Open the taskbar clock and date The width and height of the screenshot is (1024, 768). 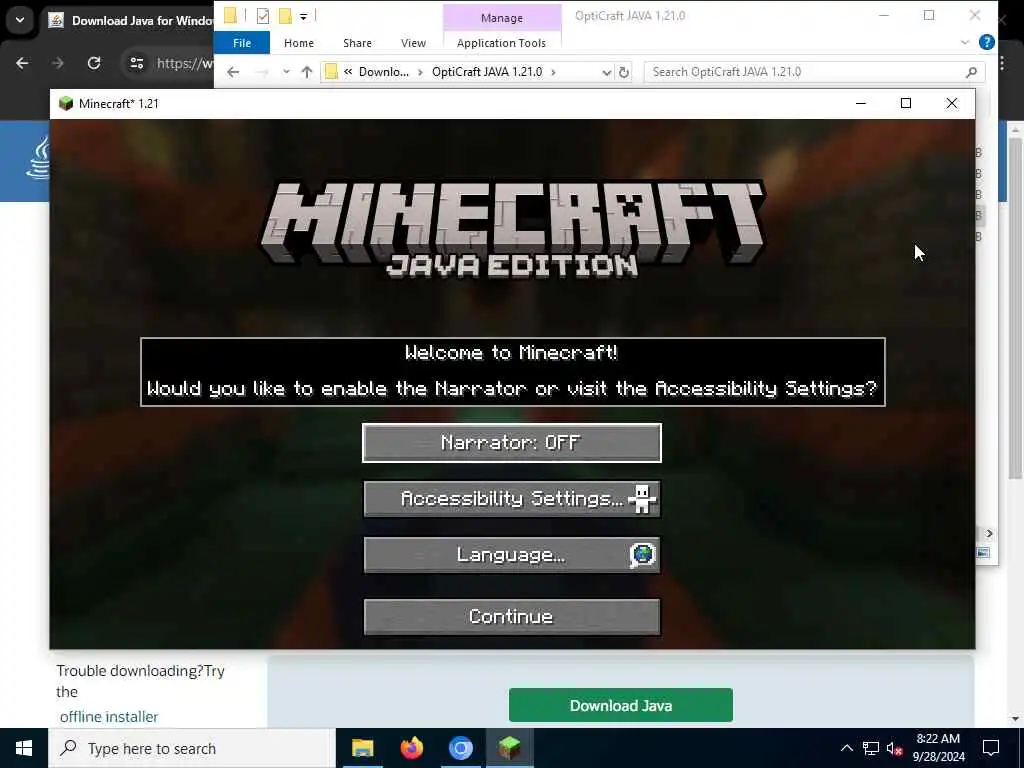click(938, 748)
